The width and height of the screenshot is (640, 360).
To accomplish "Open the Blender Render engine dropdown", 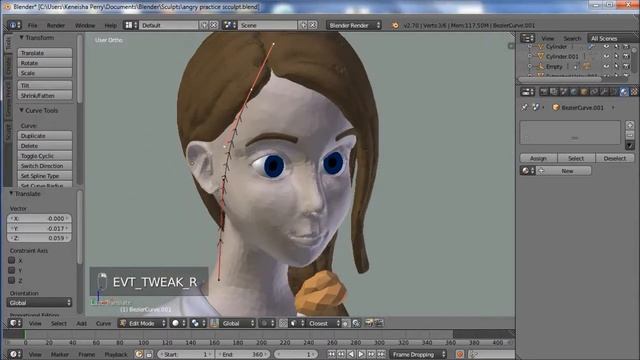I will tap(354, 25).
